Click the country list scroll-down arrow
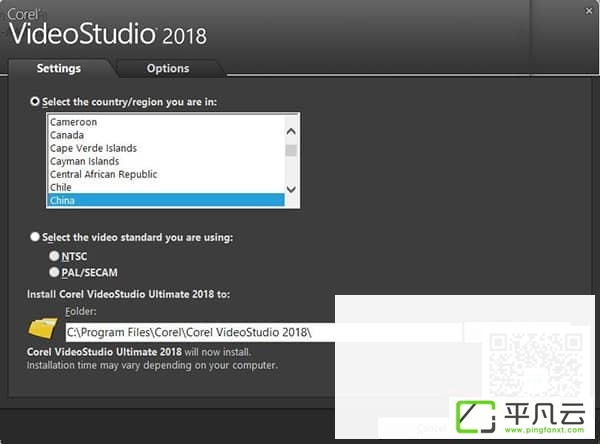This screenshot has height=444, width=600. (x=291, y=189)
